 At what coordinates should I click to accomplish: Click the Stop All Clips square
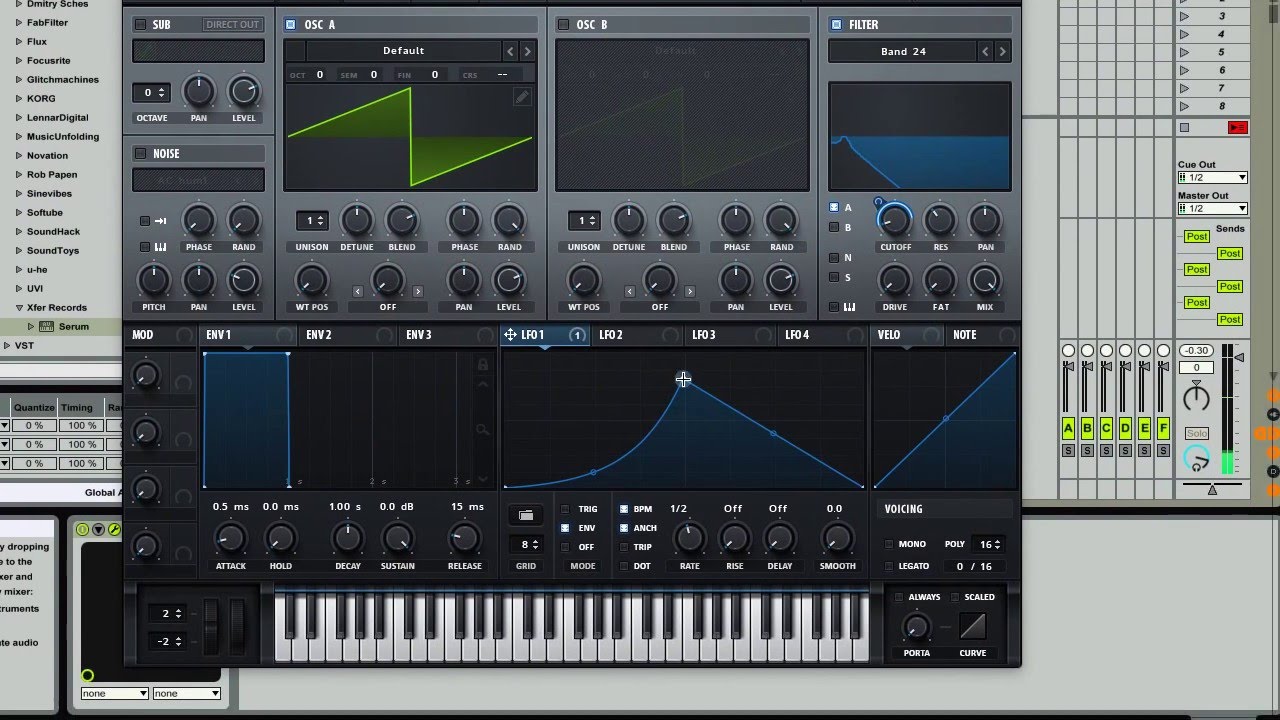(1185, 127)
